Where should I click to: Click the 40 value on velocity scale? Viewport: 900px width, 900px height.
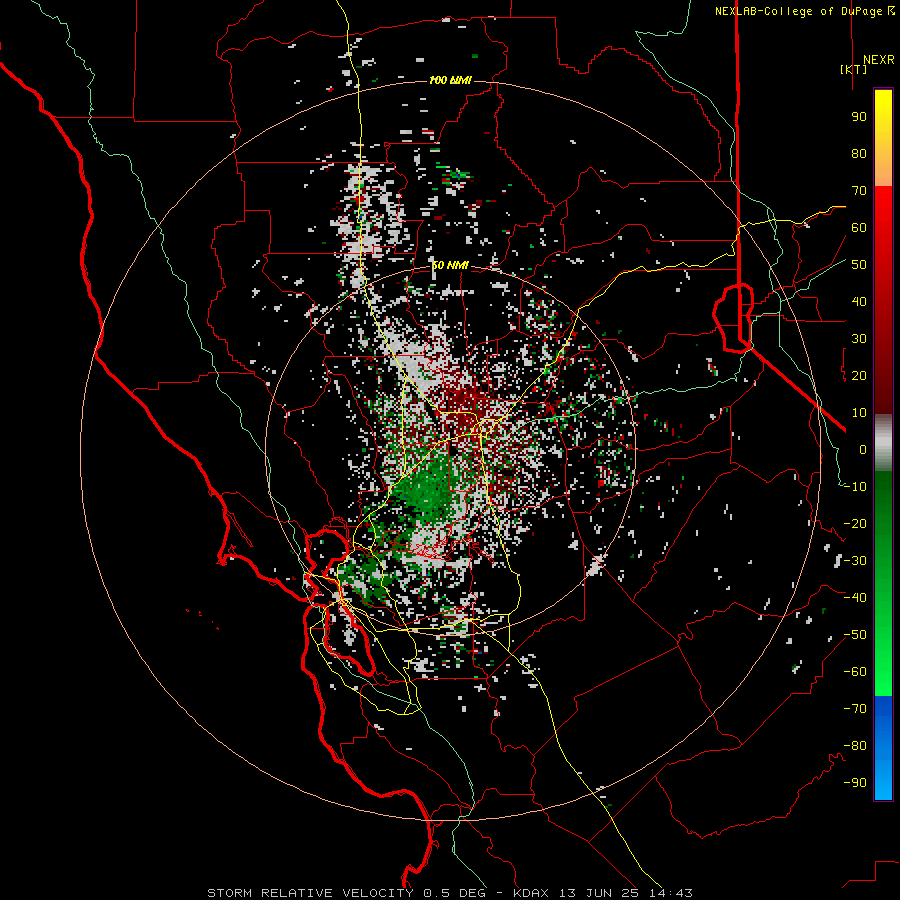click(x=859, y=302)
